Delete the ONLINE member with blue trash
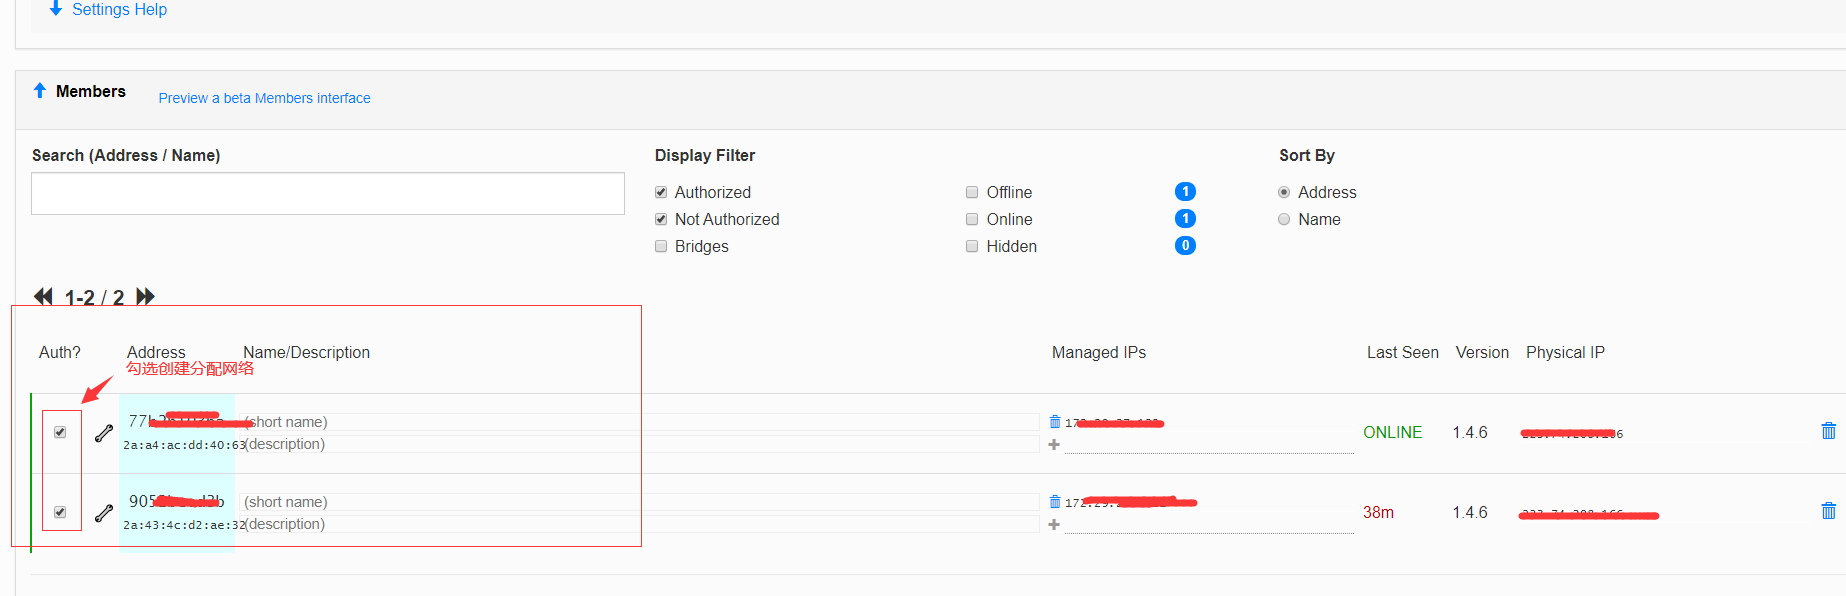Screen dimensions: 1846x596 click(1828, 431)
